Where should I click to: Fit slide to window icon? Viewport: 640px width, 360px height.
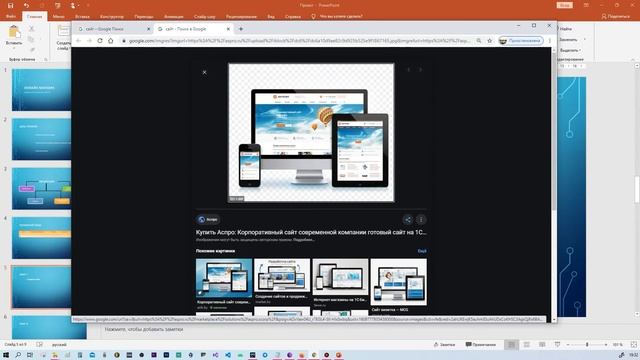[x=634, y=345]
